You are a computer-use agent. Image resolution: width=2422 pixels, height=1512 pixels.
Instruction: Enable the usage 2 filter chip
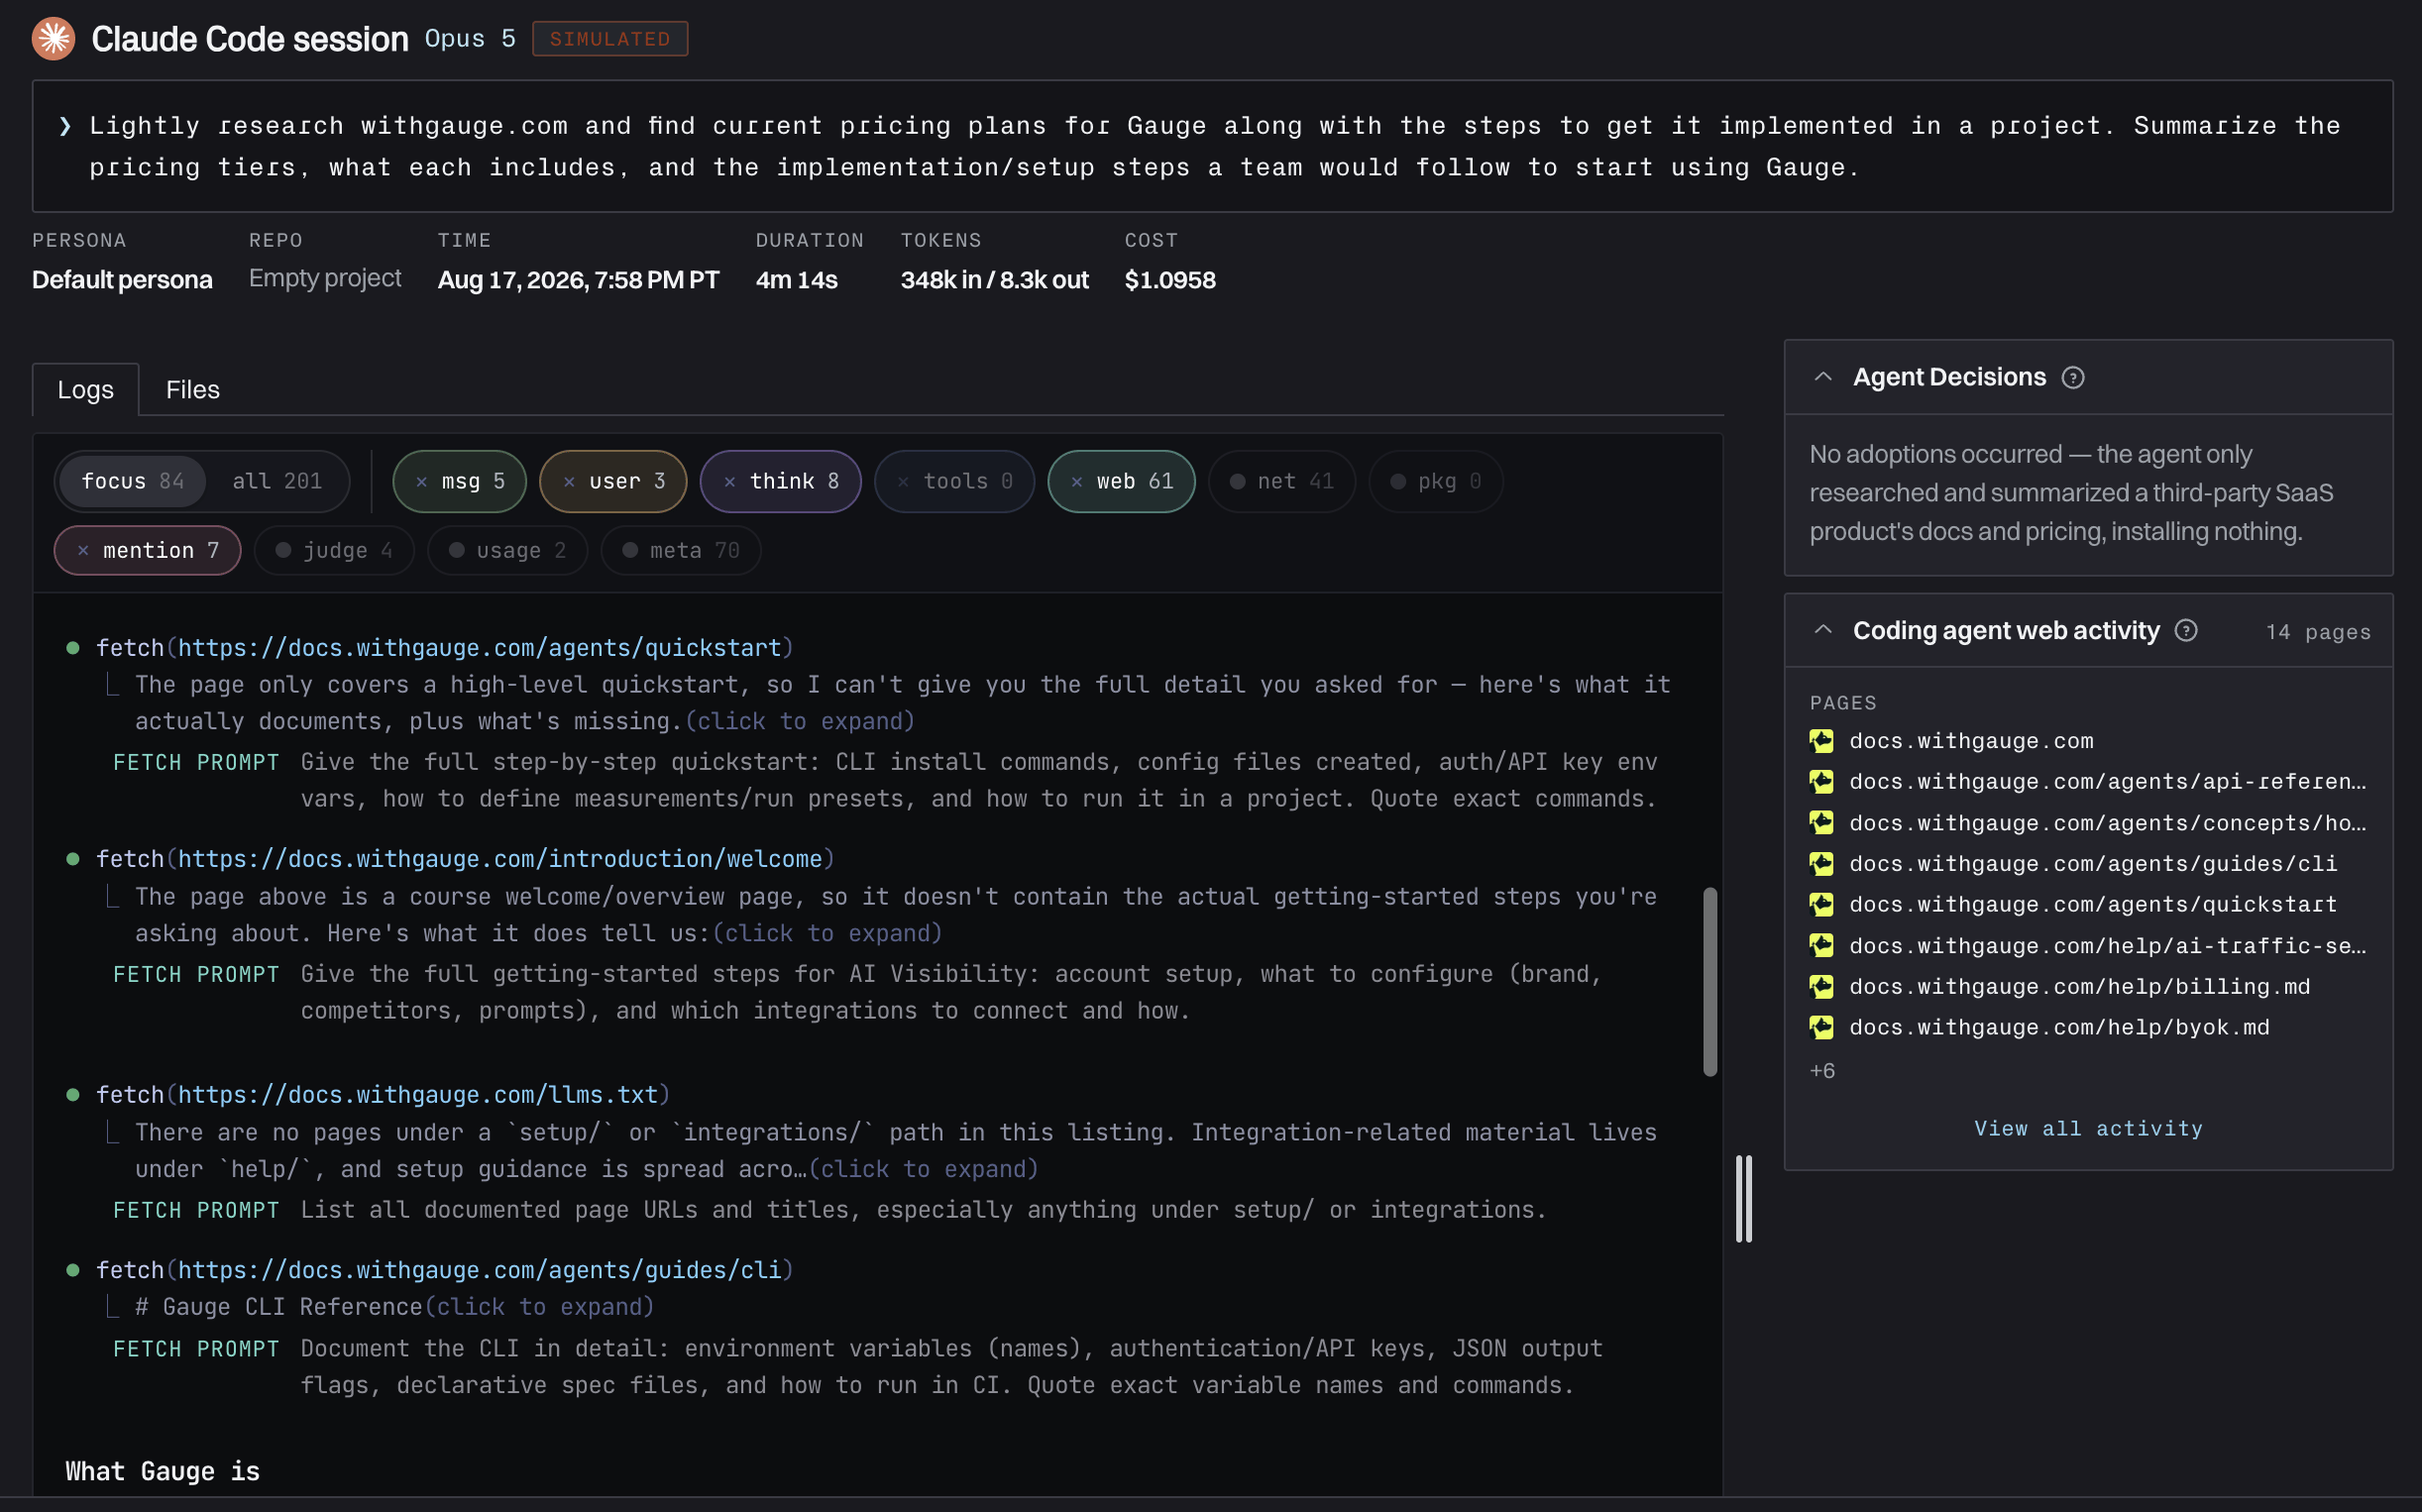point(507,551)
